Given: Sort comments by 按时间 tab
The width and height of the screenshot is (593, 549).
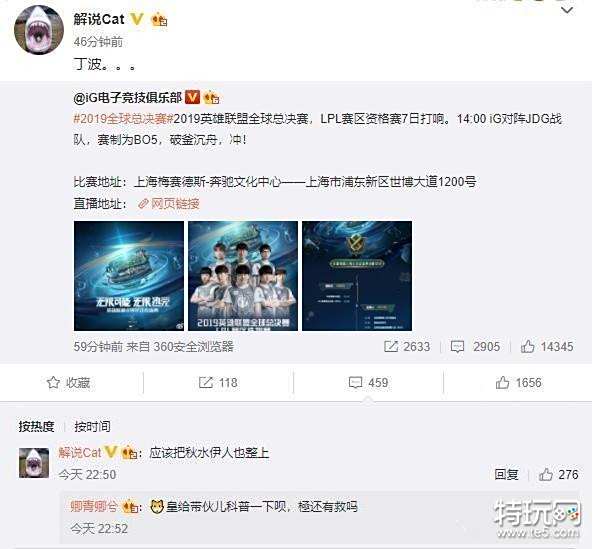Looking at the screenshot, I should (92, 426).
